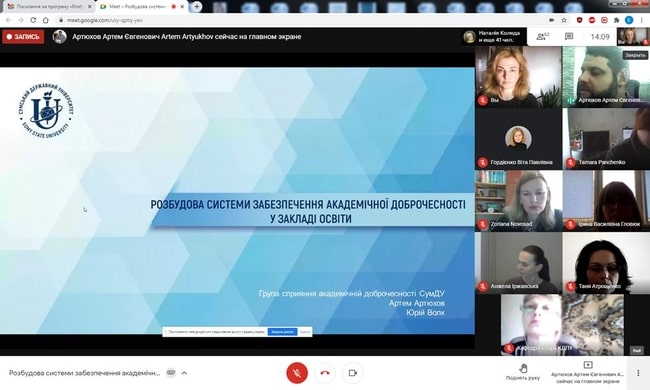
Task: Open Chrome's three-dot menu
Action: tap(642, 20)
